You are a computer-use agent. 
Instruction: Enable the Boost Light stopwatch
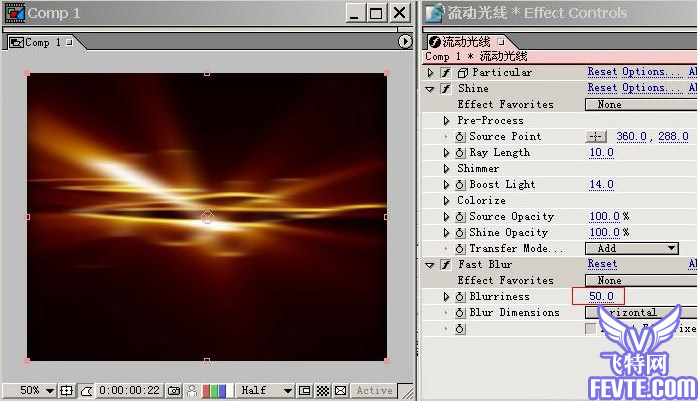(x=460, y=185)
